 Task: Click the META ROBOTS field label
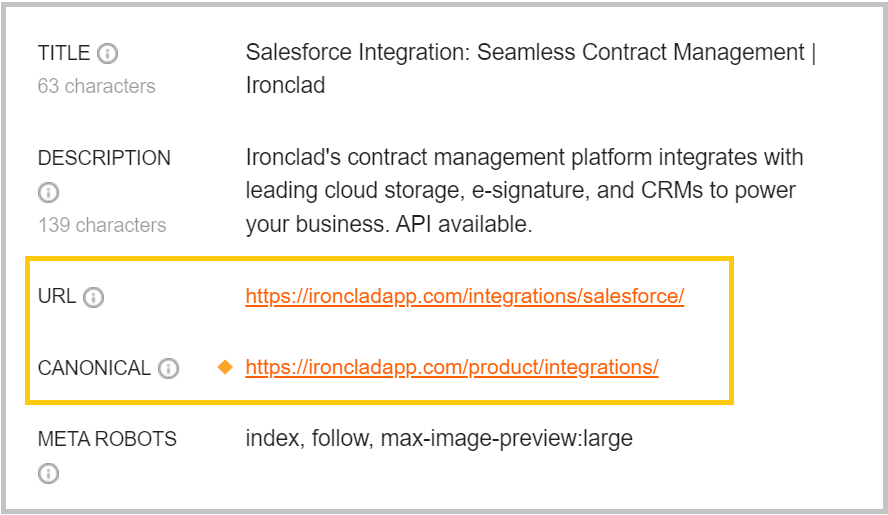[107, 439]
